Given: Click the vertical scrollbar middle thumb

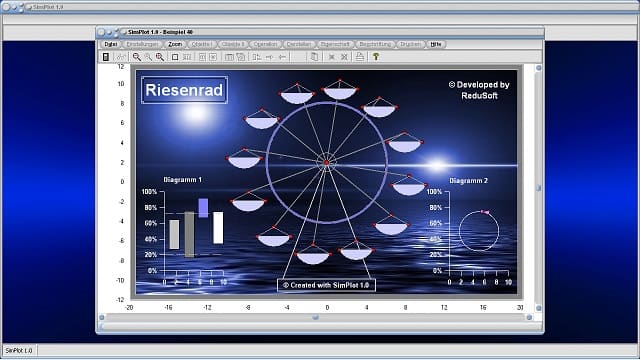Looking at the screenshot, I should point(538,188).
